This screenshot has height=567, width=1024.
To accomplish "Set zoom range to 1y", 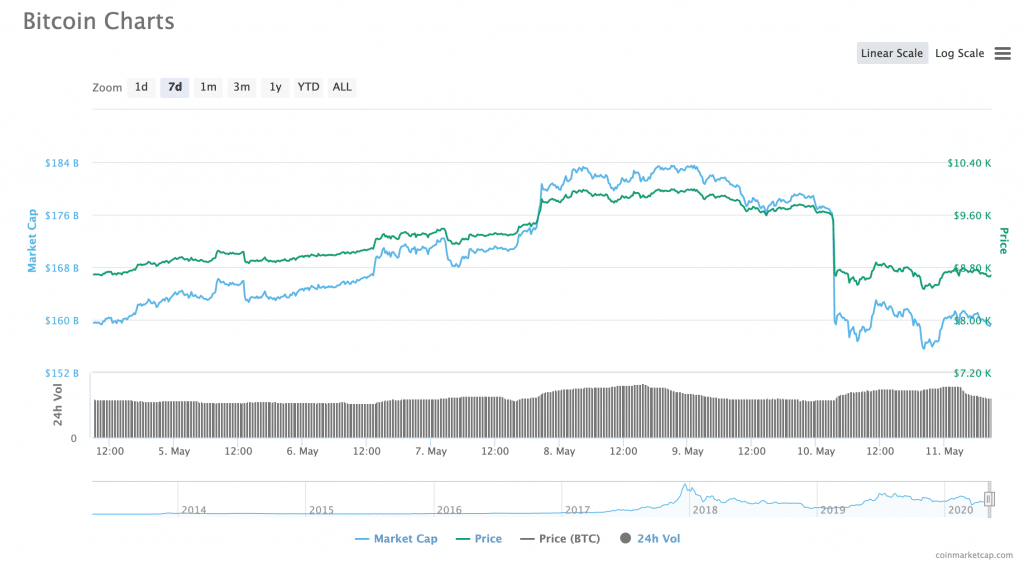I will (x=275, y=87).
